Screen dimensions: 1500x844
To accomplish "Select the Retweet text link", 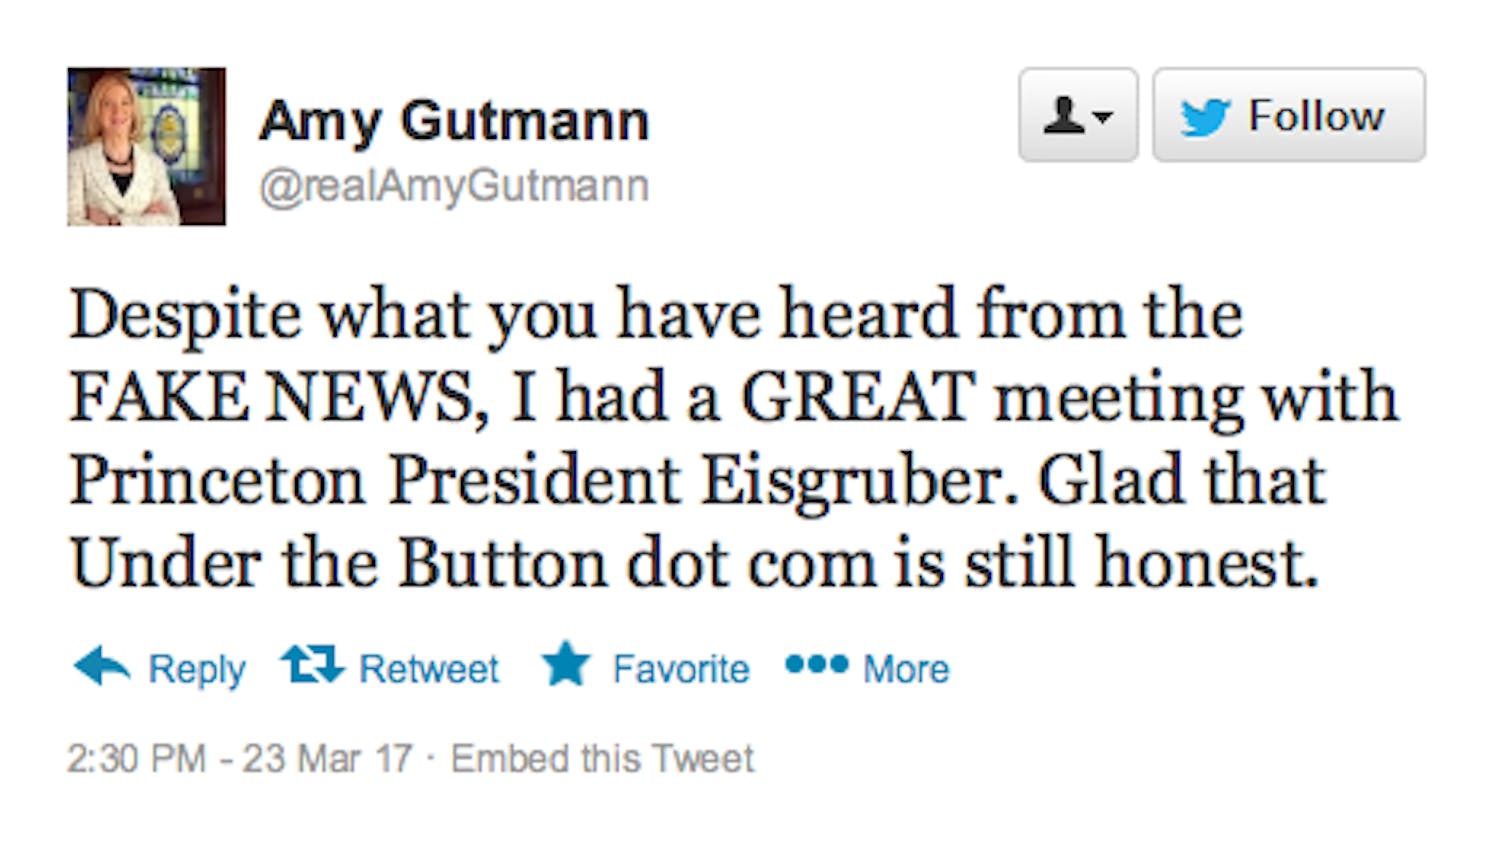I will coord(428,669).
